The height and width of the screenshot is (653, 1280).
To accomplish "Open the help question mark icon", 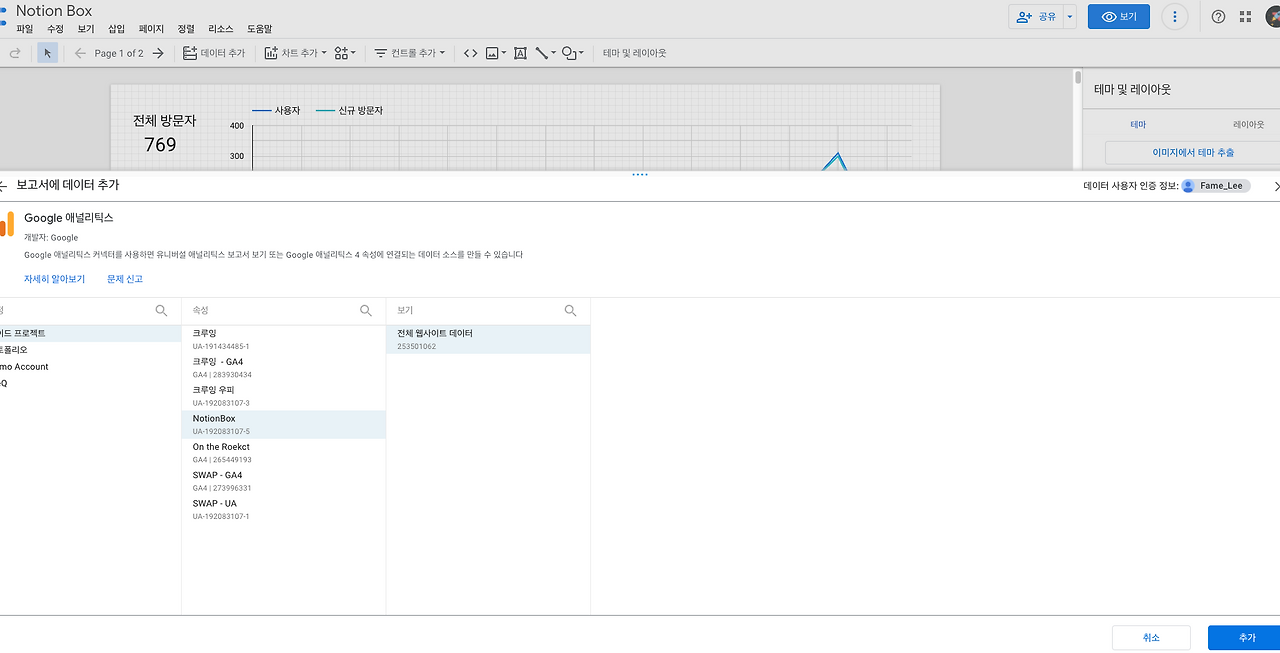I will [x=1218, y=17].
